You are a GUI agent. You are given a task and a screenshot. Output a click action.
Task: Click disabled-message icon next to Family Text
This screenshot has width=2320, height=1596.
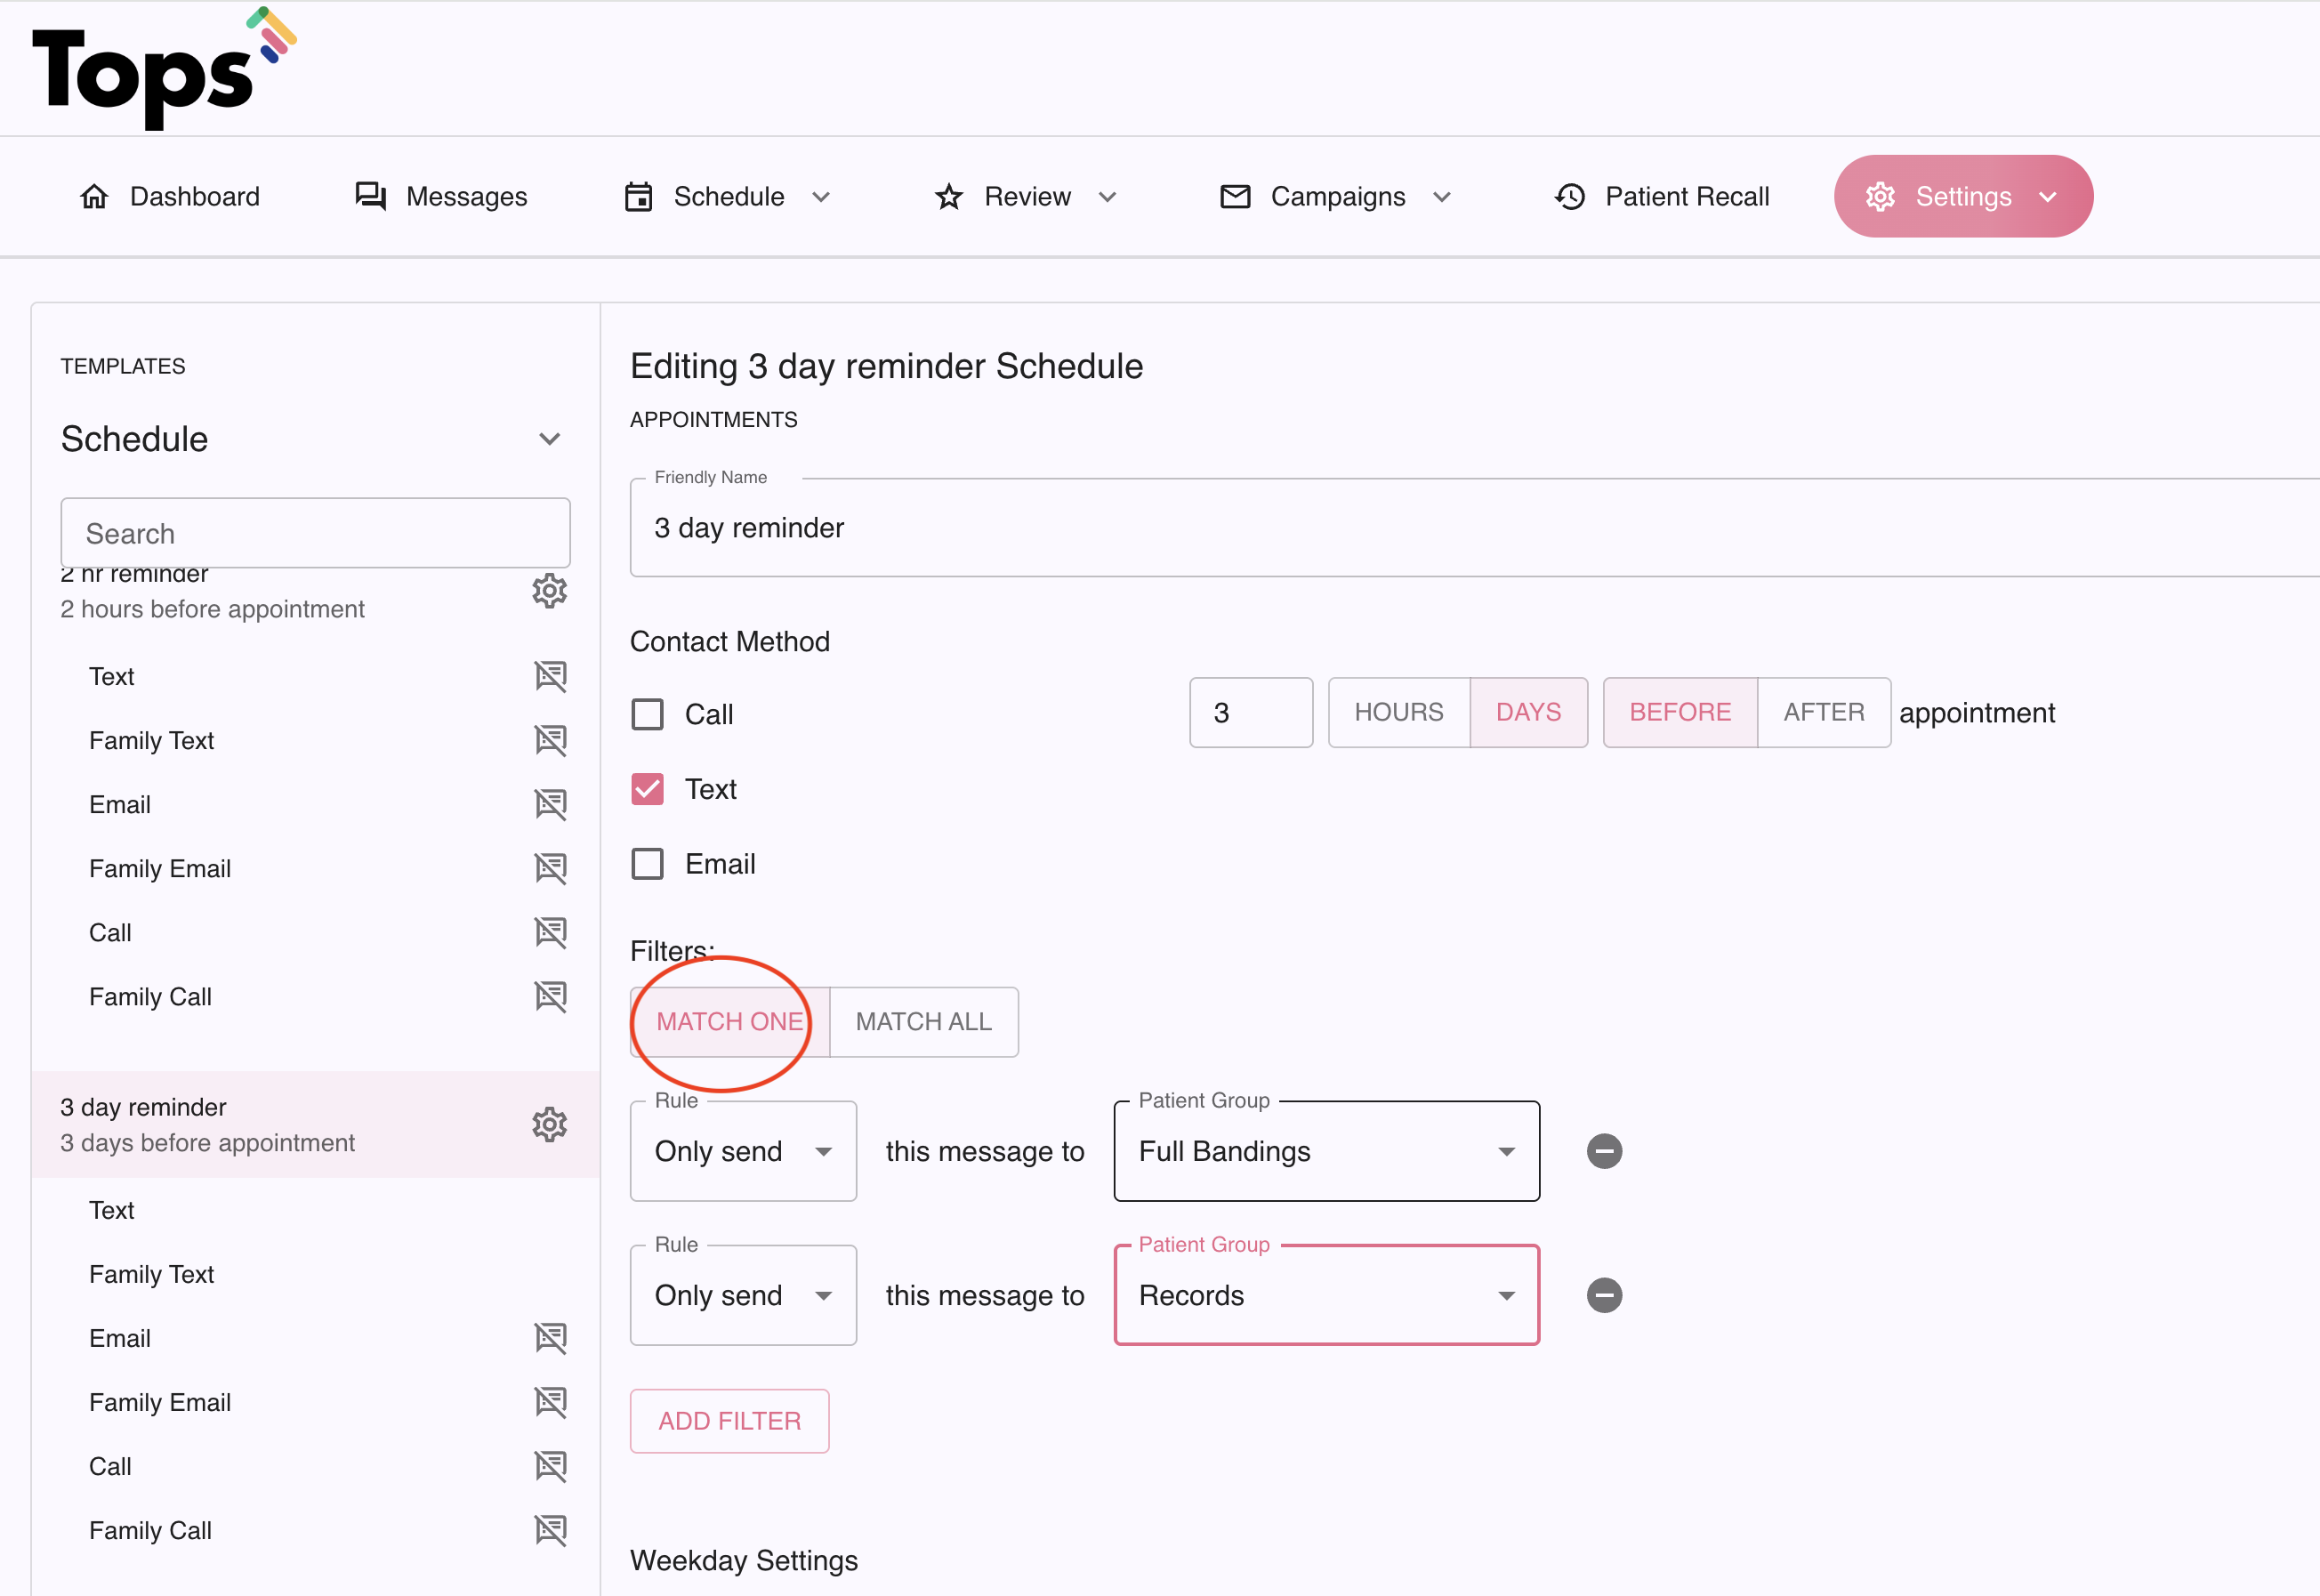[550, 741]
